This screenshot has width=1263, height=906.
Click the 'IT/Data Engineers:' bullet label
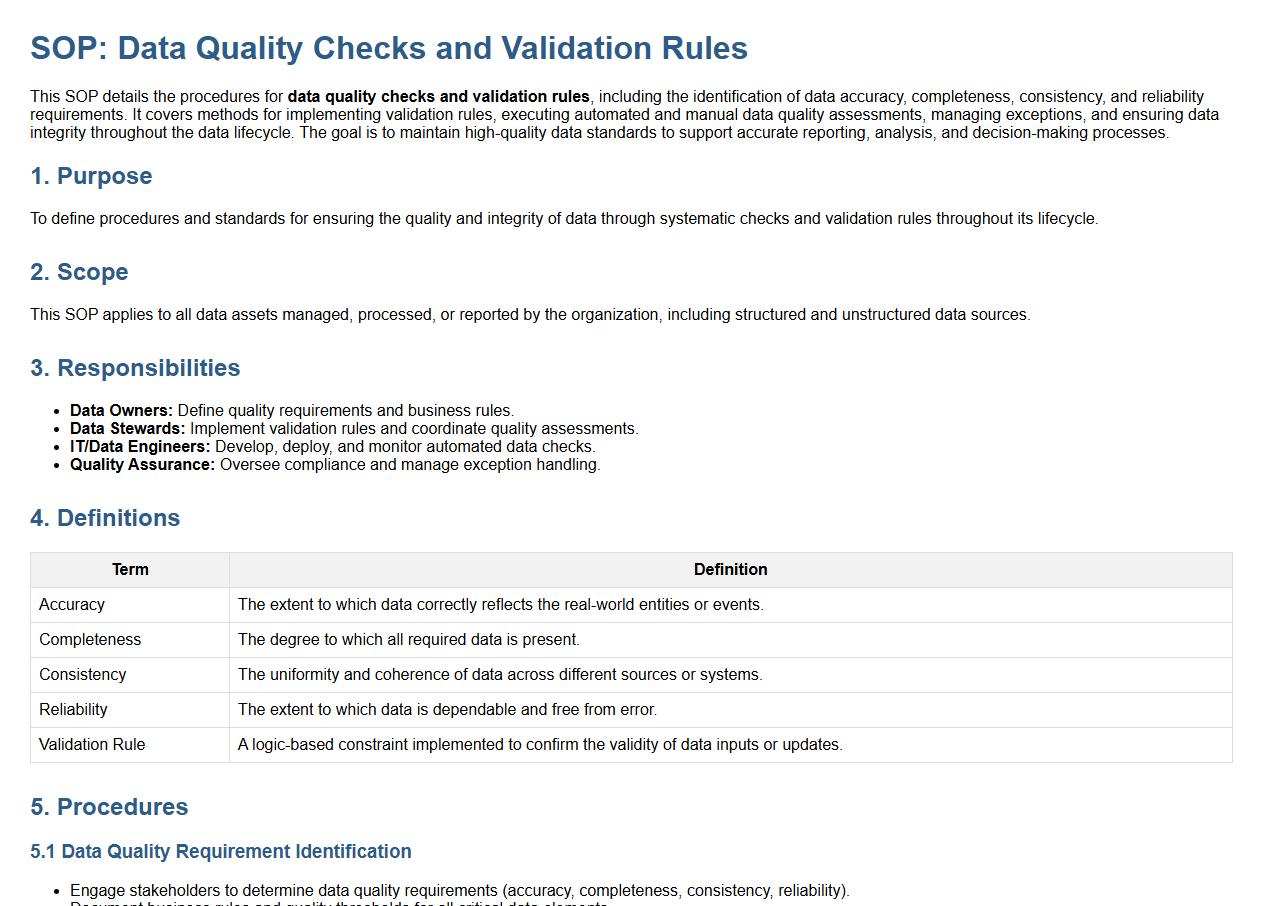(x=140, y=447)
